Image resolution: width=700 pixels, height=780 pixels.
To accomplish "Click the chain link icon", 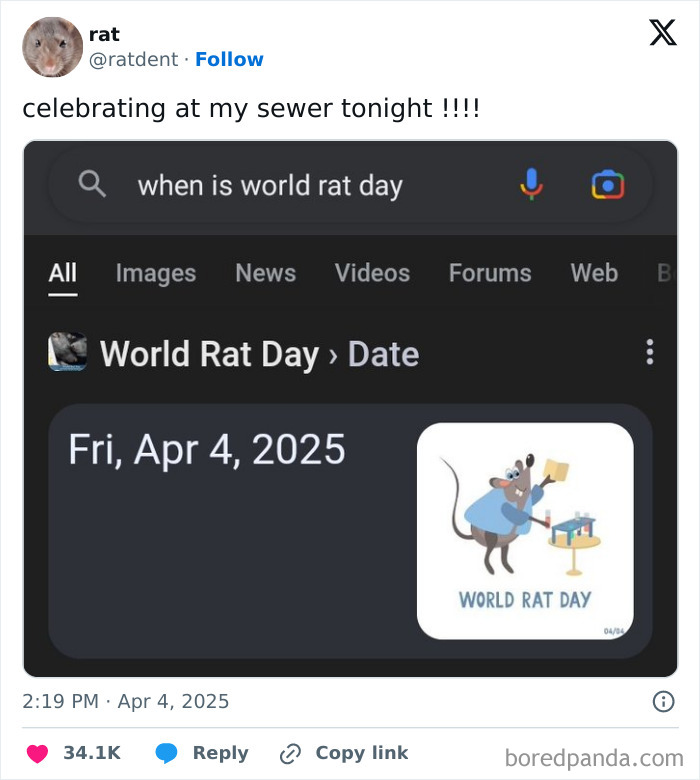I will pyautogui.click(x=290, y=754).
